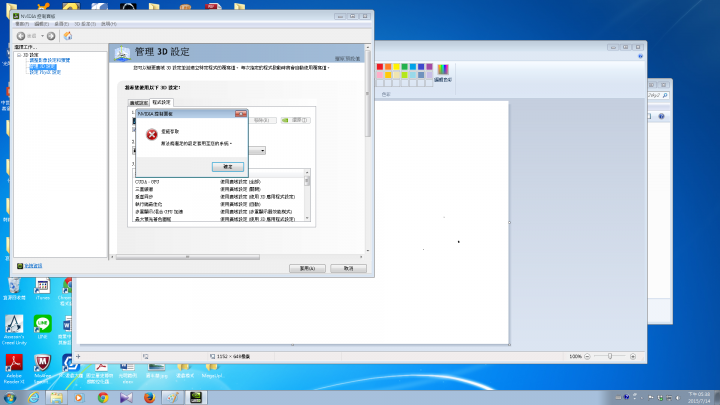Click the Paint zoom in plus button
Viewport: 720px width, 405px height.
pos(633,356)
